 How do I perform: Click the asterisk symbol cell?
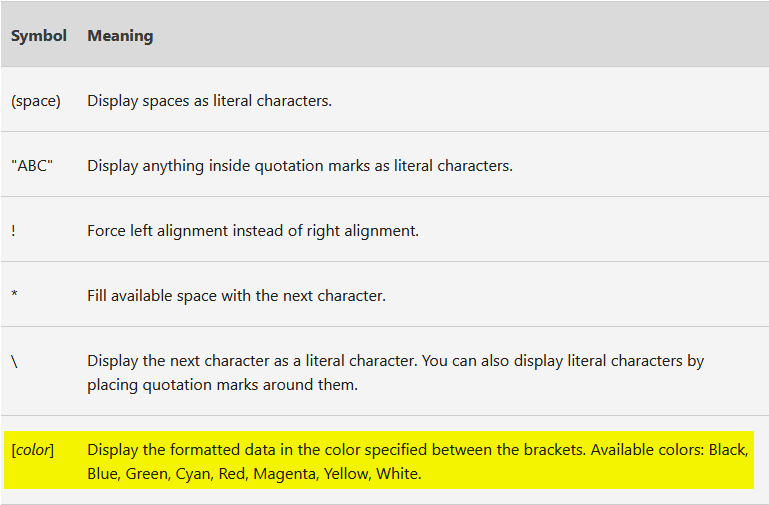click(14, 295)
